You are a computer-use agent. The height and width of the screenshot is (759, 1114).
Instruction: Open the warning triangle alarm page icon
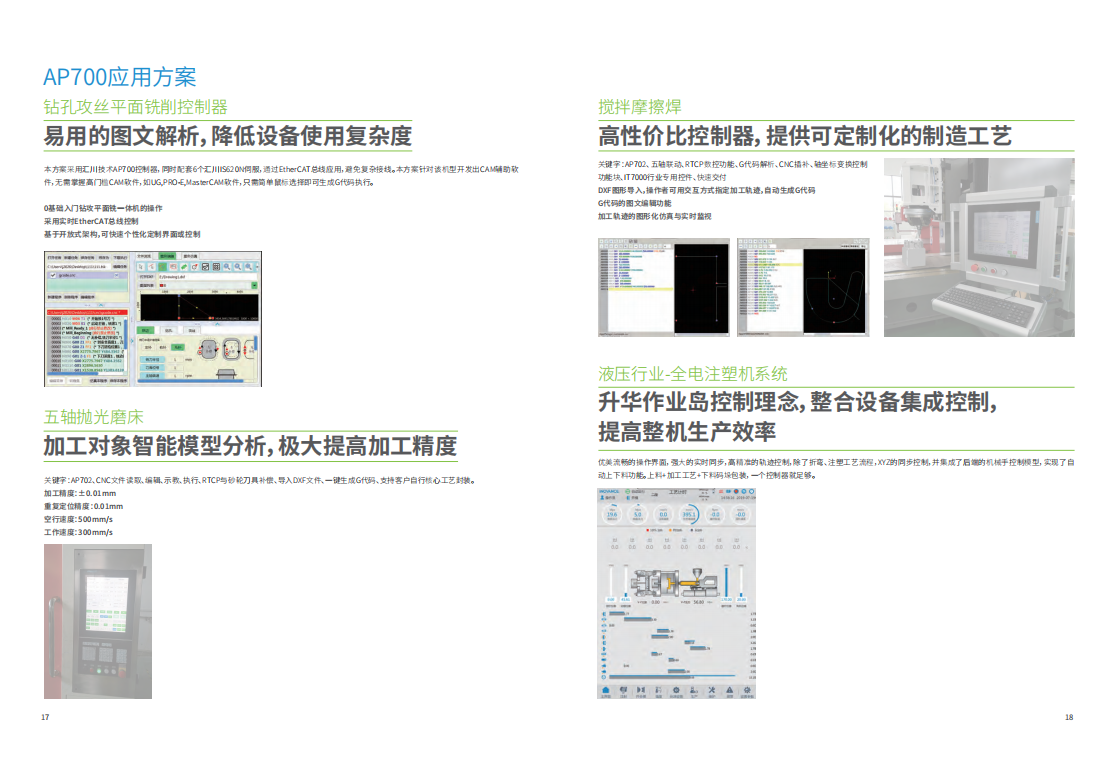point(728,691)
